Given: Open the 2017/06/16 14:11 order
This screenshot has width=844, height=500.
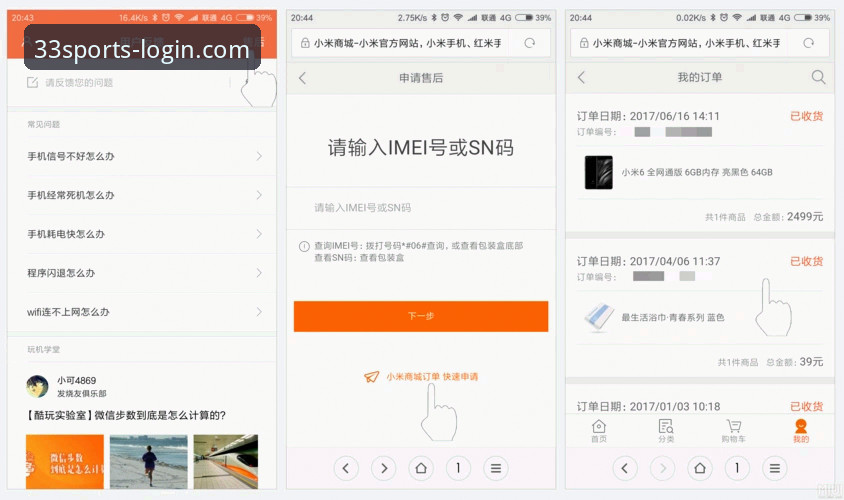Looking at the screenshot, I should [648, 116].
